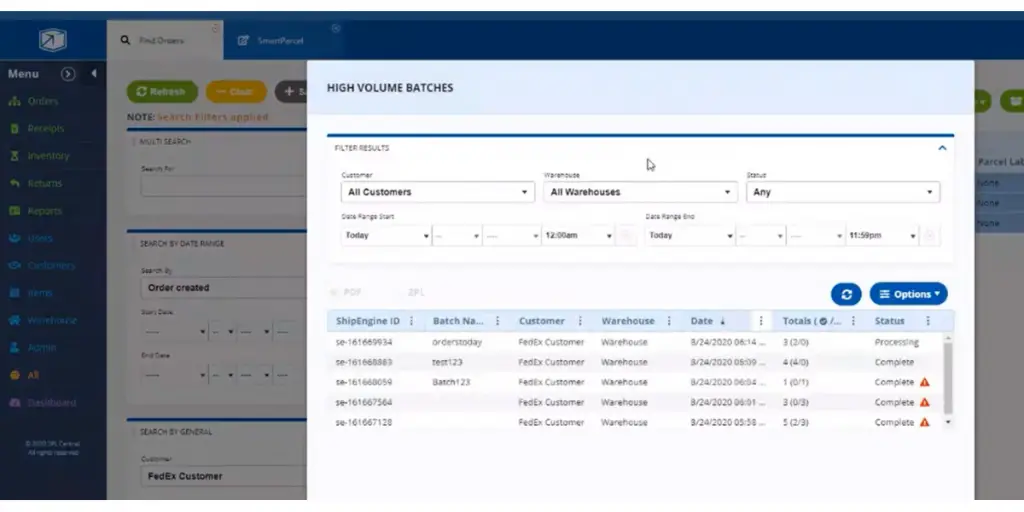Click the Orders icon in the sidebar
The image size is (1024, 512).
click(x=14, y=101)
